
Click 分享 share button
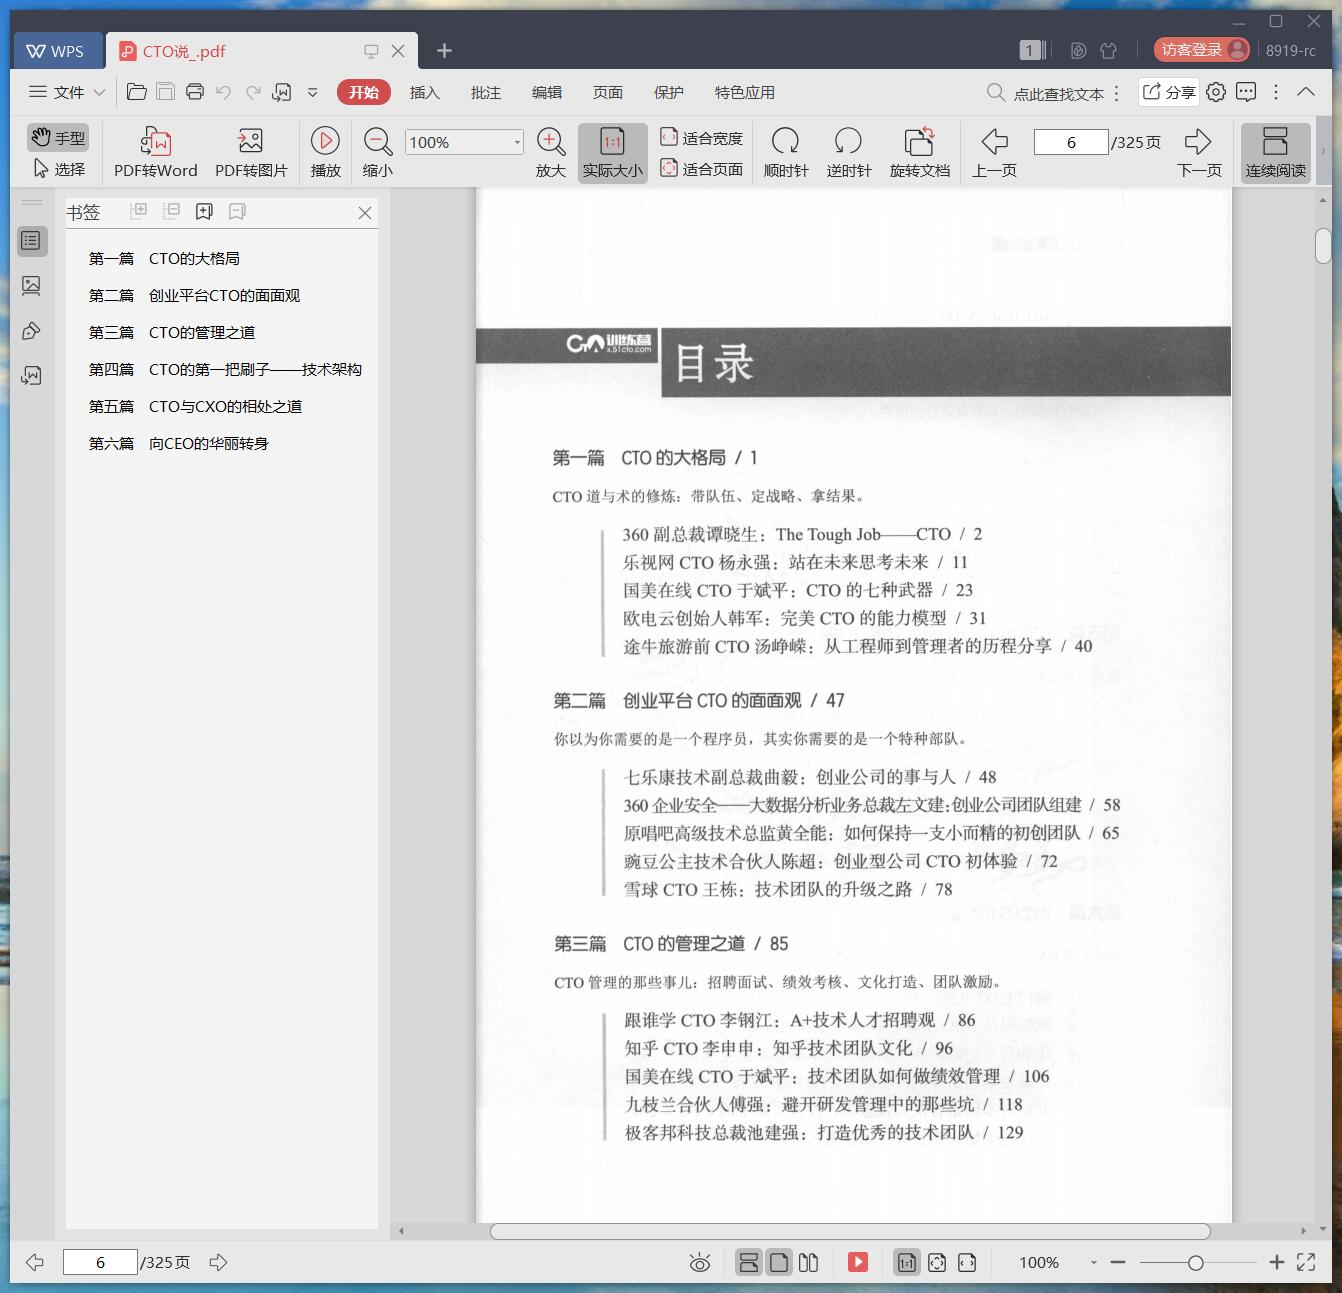click(1169, 92)
